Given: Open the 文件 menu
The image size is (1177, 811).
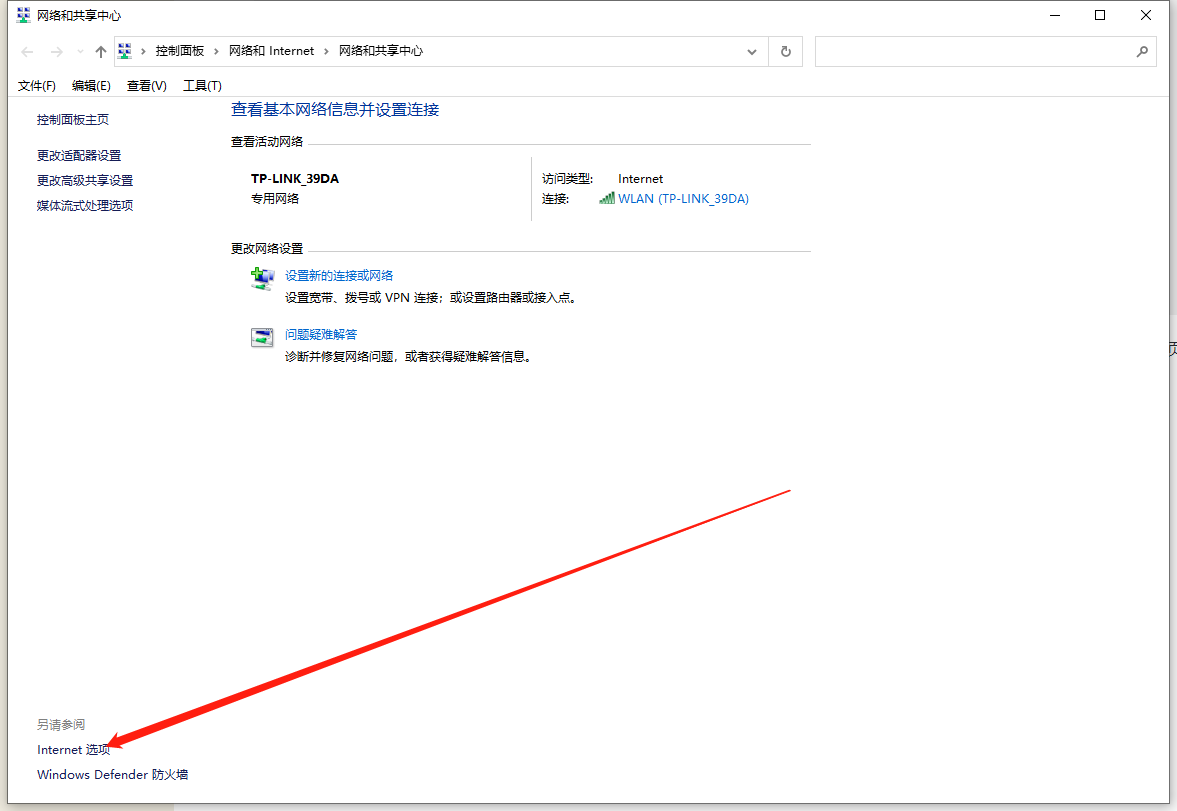Looking at the screenshot, I should tap(36, 85).
